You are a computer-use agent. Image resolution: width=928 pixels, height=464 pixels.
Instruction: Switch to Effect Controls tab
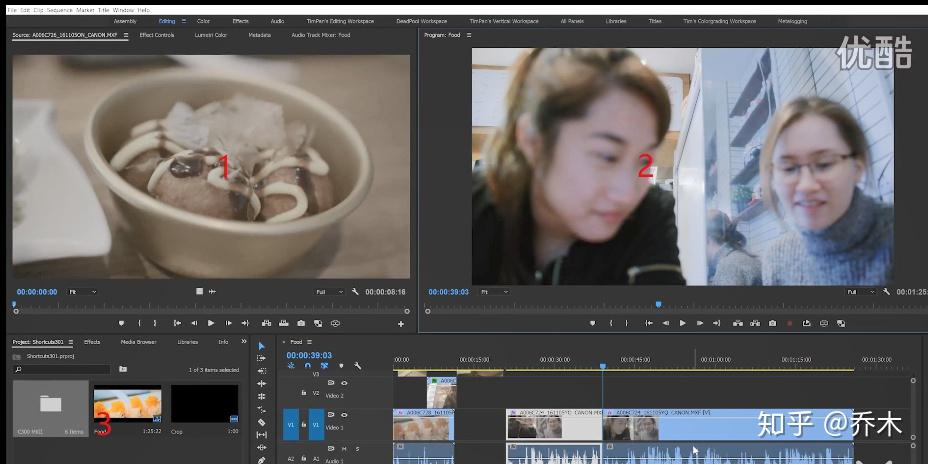(157, 36)
